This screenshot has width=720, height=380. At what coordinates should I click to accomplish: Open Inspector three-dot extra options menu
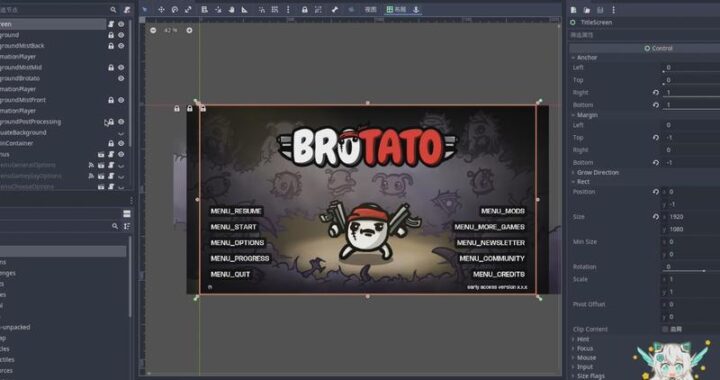pos(613,10)
